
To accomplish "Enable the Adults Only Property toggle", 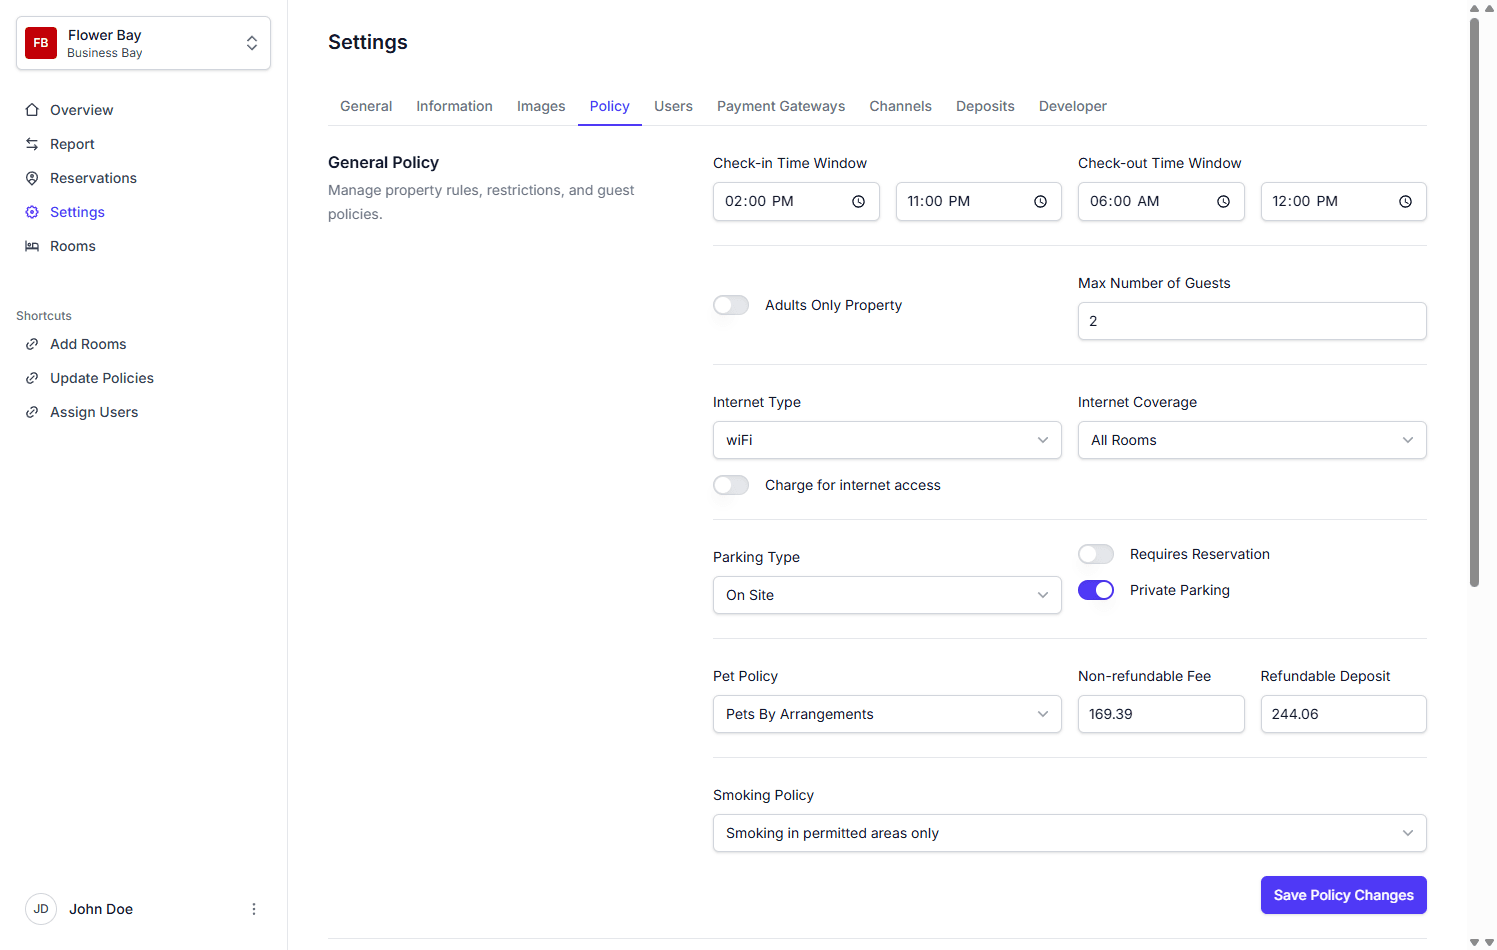I will coord(731,305).
